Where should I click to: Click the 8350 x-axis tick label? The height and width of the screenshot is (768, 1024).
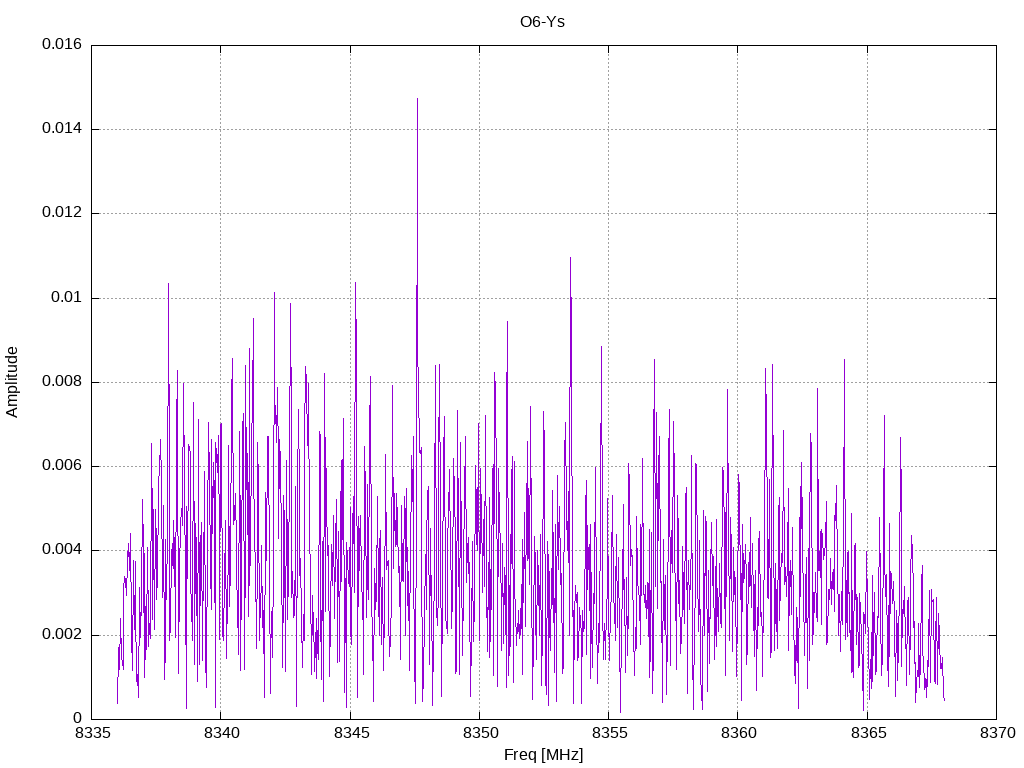tap(479, 733)
